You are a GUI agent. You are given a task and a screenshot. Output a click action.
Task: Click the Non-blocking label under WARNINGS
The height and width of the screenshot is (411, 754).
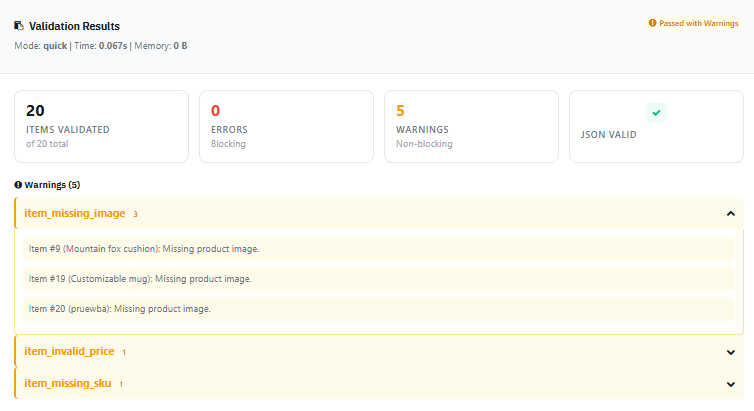pos(424,144)
